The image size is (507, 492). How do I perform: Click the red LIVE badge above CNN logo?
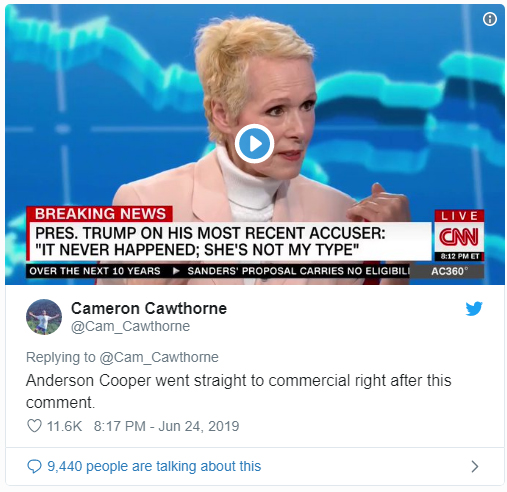459,216
